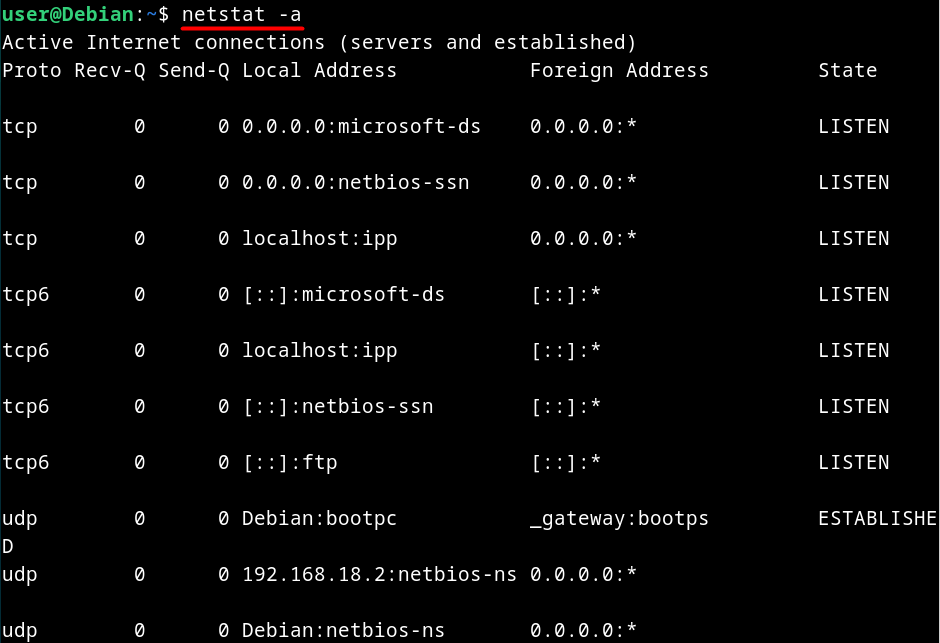
Task: Click the Proto column header
Action: [32, 71]
